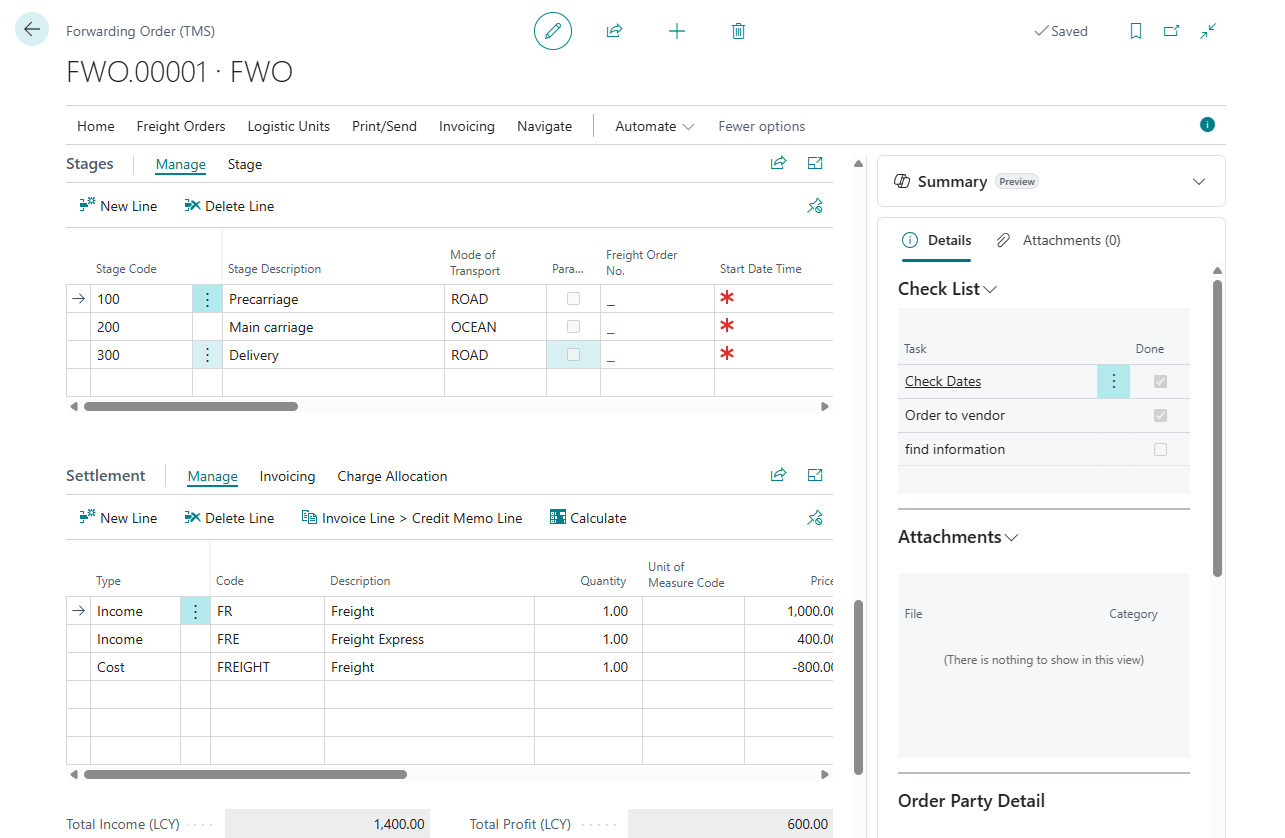The width and height of the screenshot is (1285, 838).
Task: Click the pencil edit icon
Action: [x=552, y=31]
